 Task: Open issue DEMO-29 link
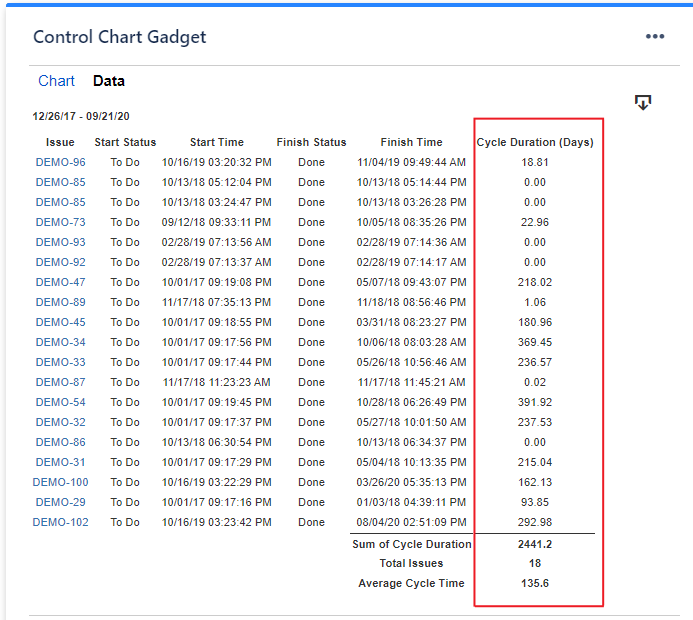61,502
